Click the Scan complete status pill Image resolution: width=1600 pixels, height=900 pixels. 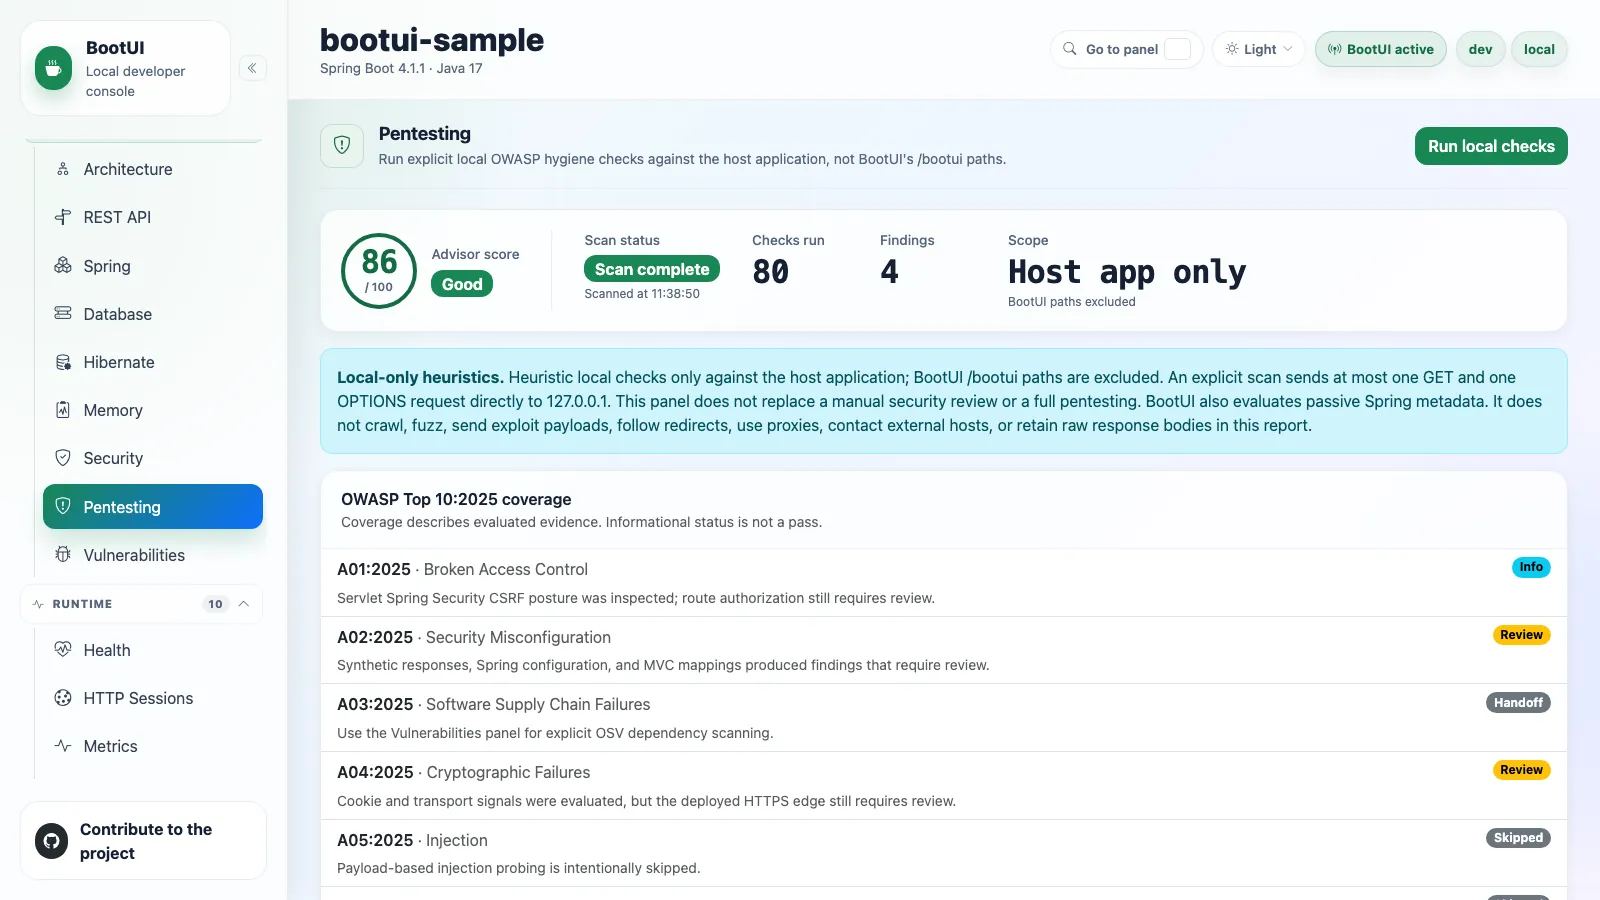tap(652, 269)
